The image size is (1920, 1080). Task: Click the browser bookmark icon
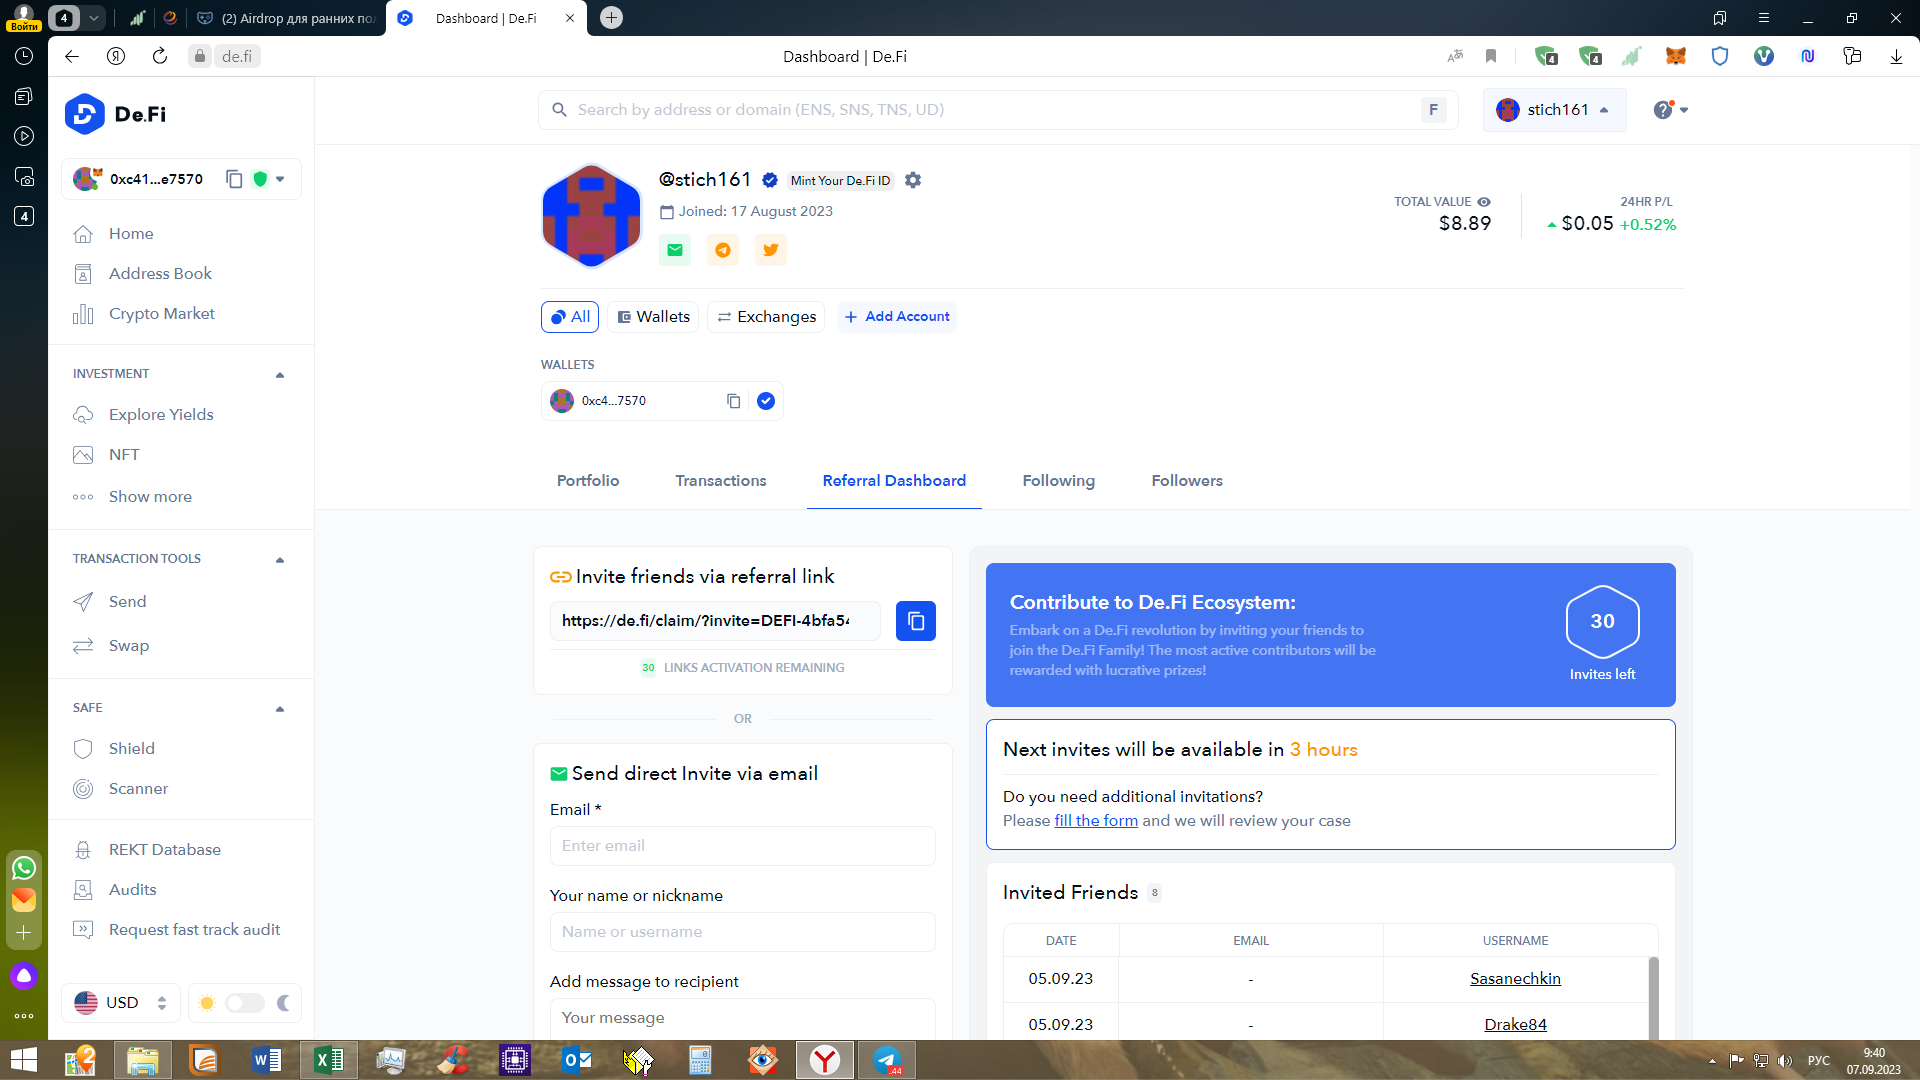click(1491, 56)
